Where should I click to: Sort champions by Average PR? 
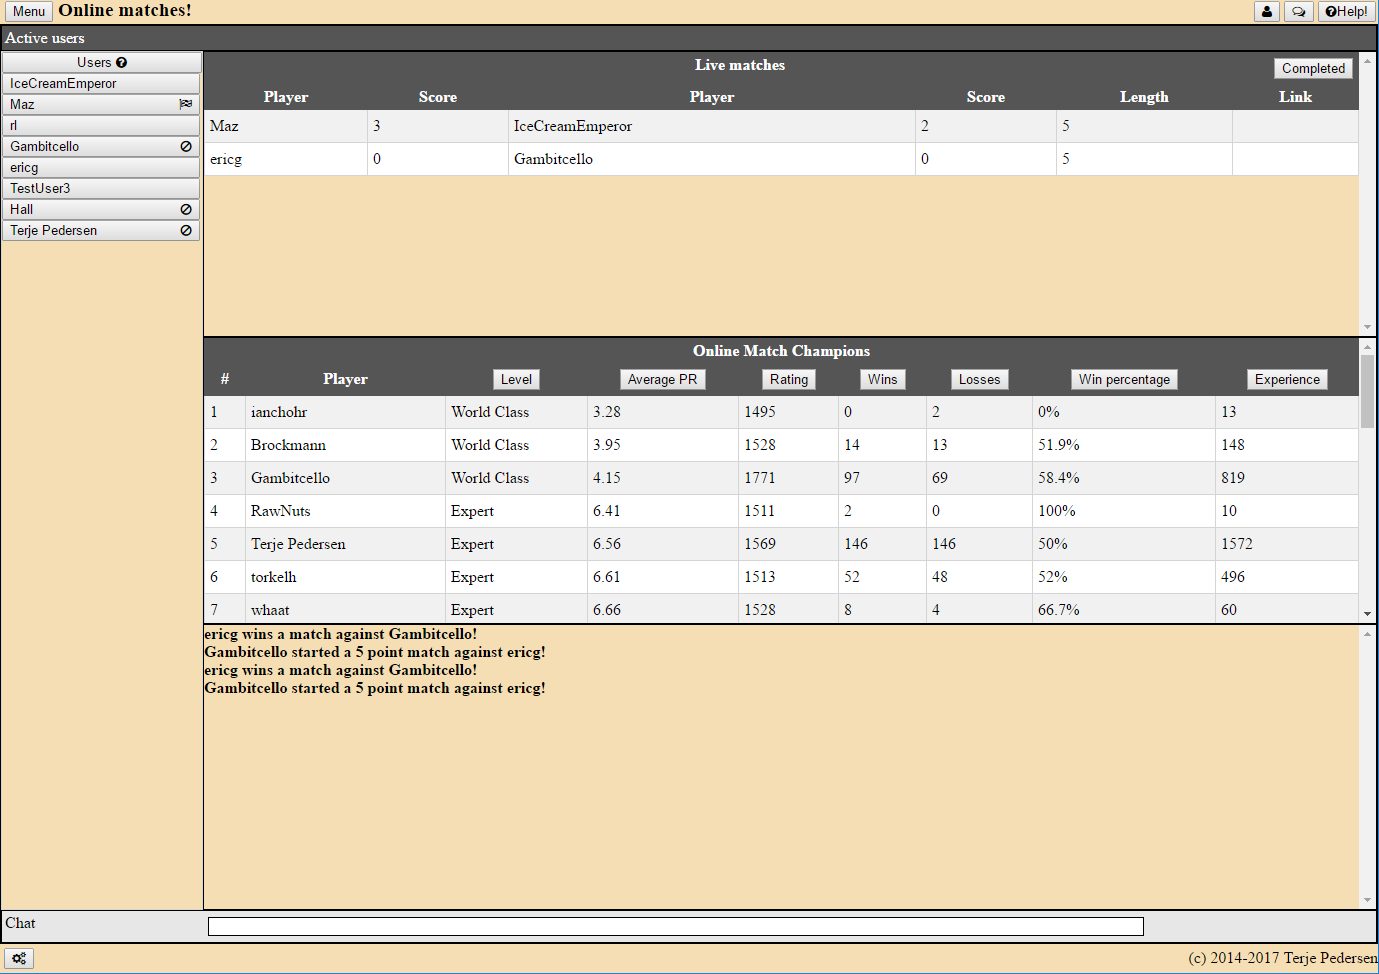[x=662, y=379]
